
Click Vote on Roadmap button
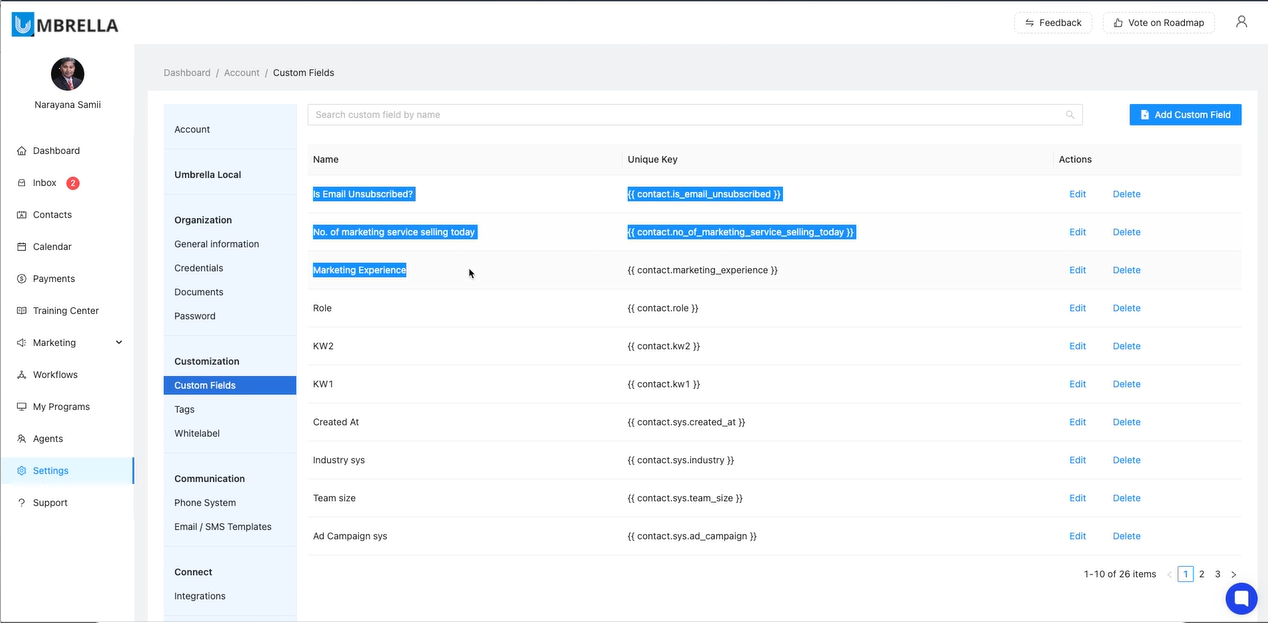pyautogui.click(x=1158, y=22)
